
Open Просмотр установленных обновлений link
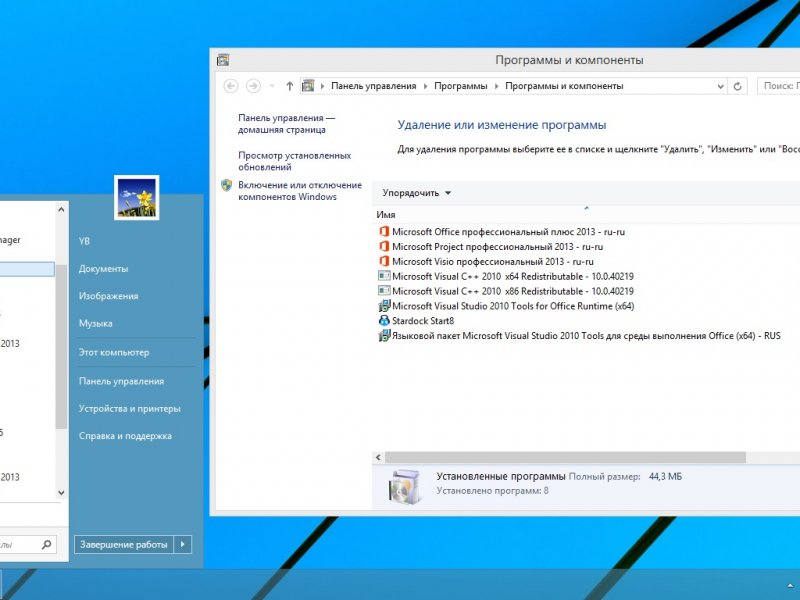click(x=294, y=161)
